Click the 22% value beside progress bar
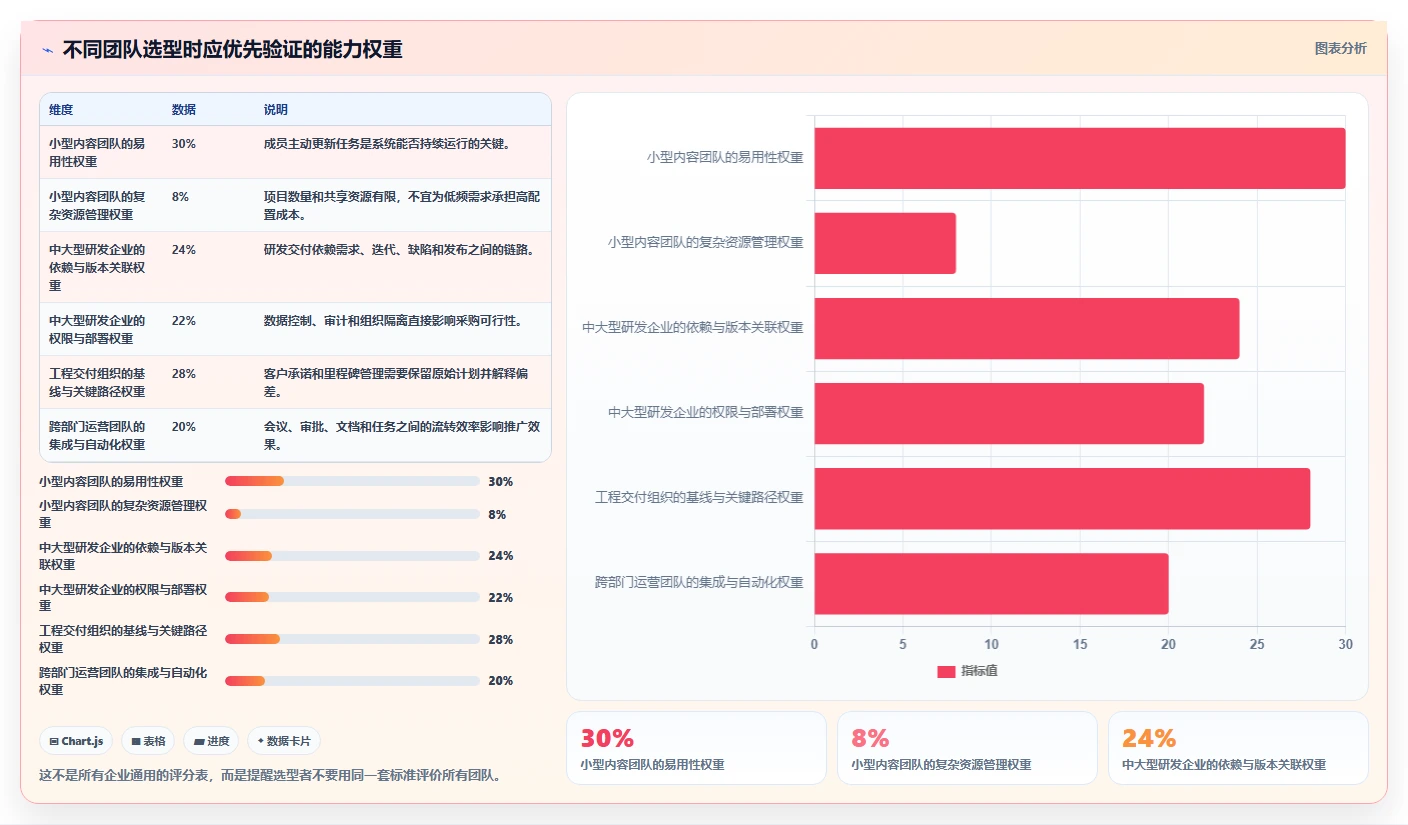The image size is (1408, 825). tap(500, 598)
